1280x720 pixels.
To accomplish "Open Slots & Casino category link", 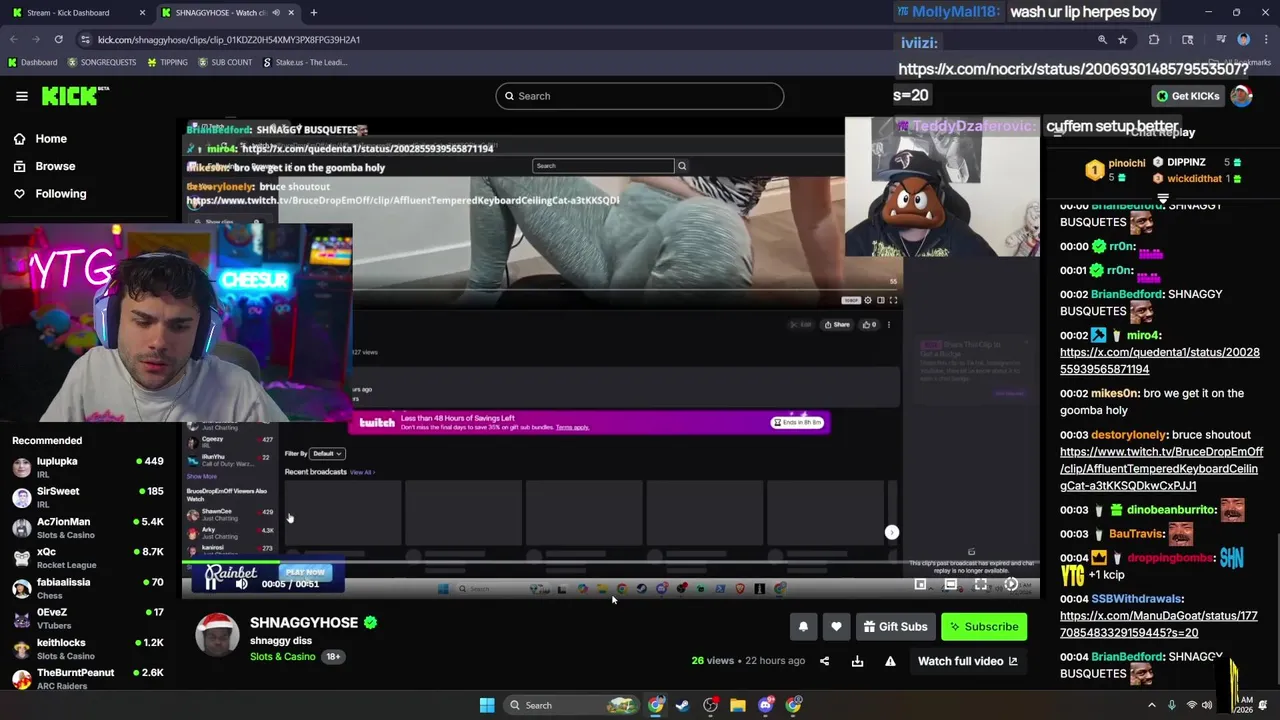I will coord(283,657).
